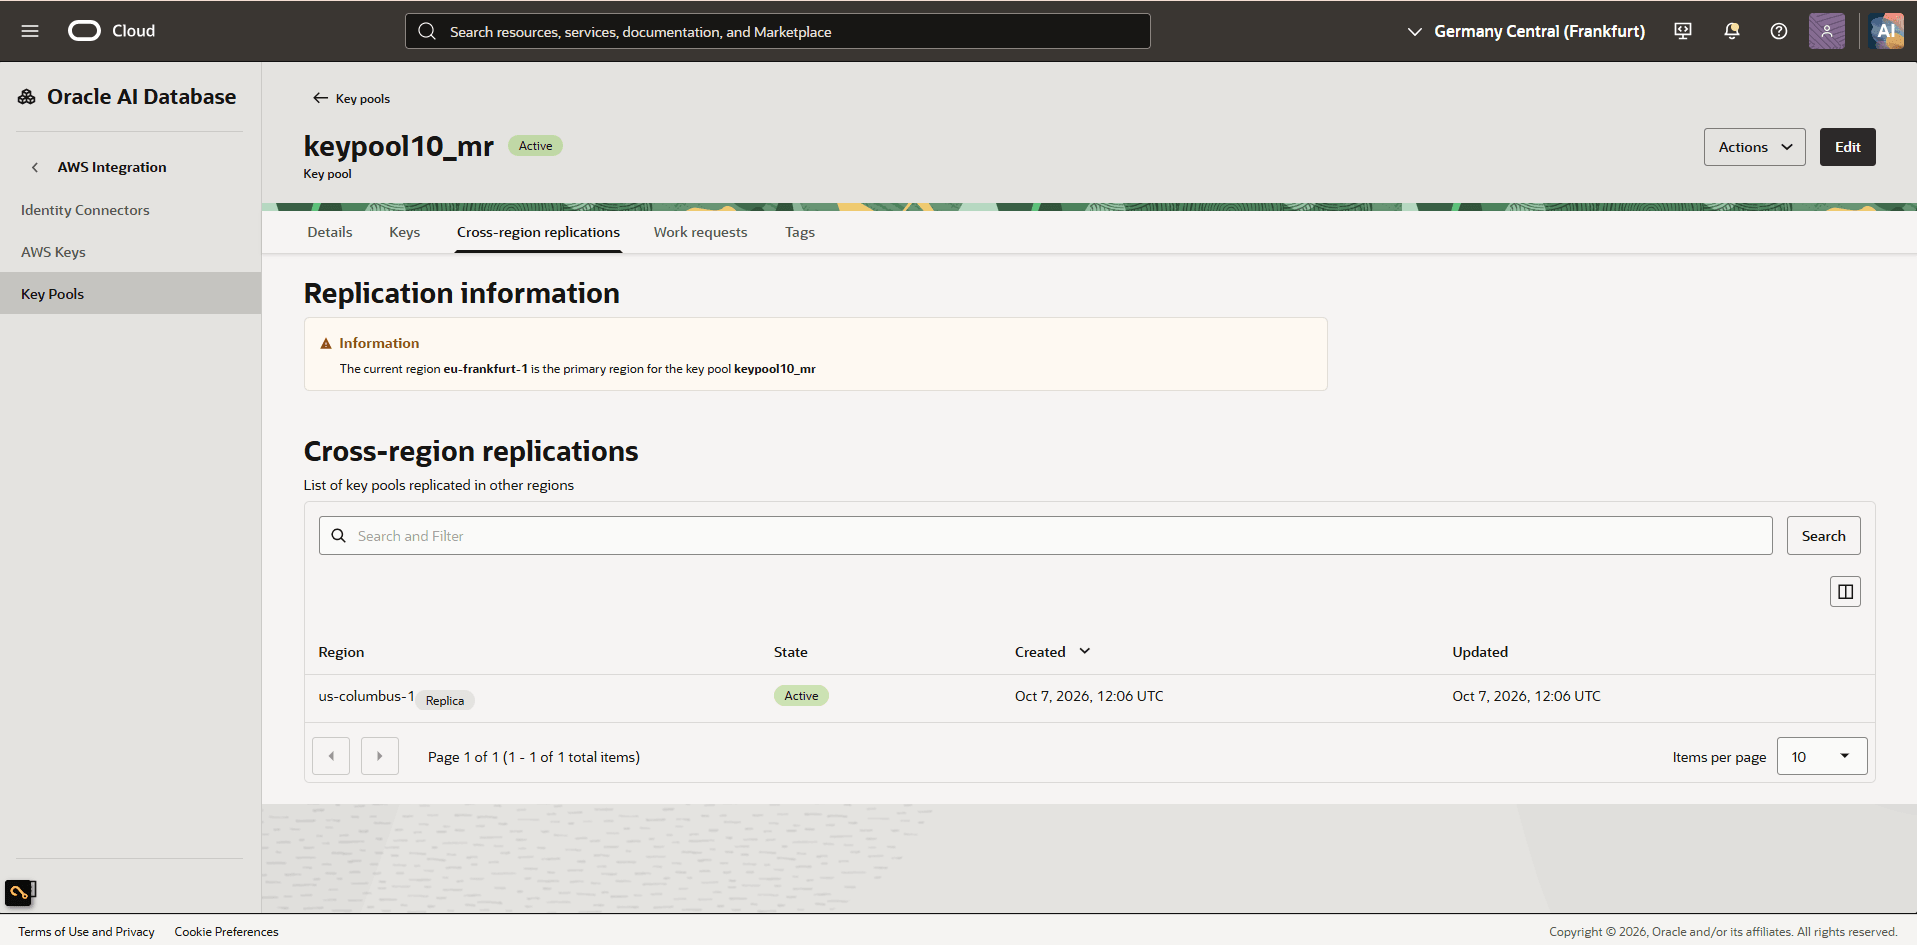Image resolution: width=1917 pixels, height=945 pixels.
Task: Switch to the Details tab
Action: pos(330,232)
